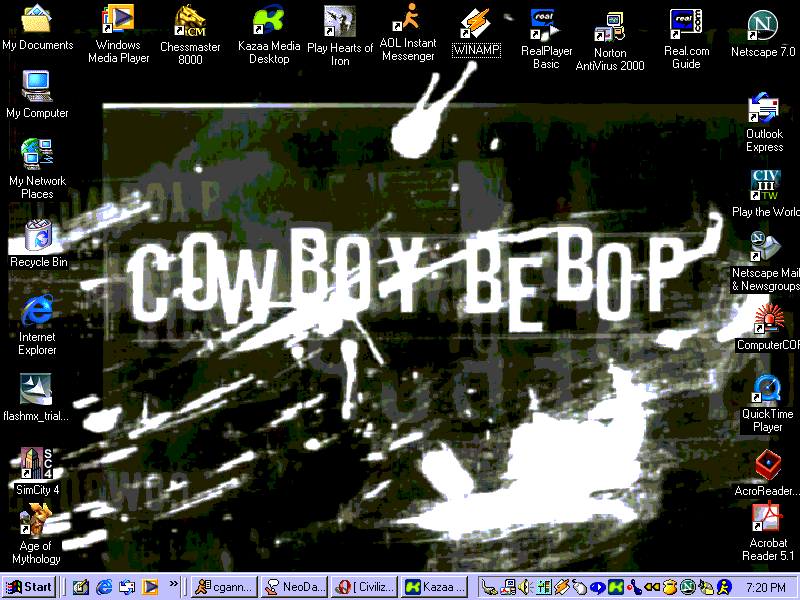Screen dimensions: 800x600
Task: Open the My Documents folder icon
Action: click(x=37, y=26)
